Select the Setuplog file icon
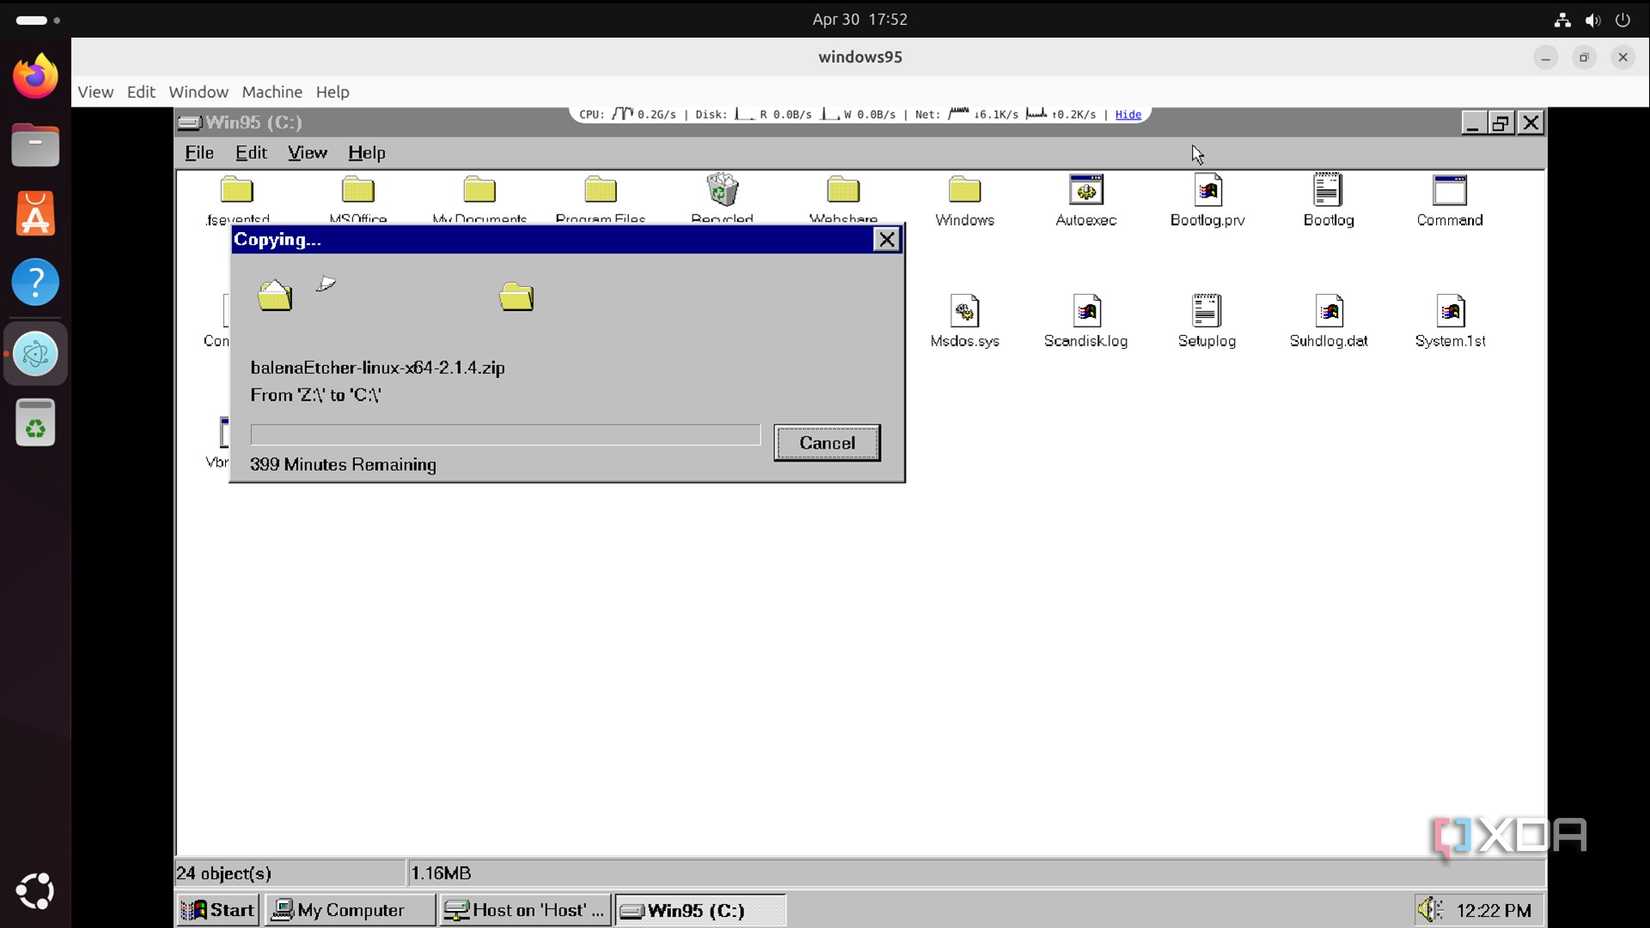 (x=1207, y=311)
